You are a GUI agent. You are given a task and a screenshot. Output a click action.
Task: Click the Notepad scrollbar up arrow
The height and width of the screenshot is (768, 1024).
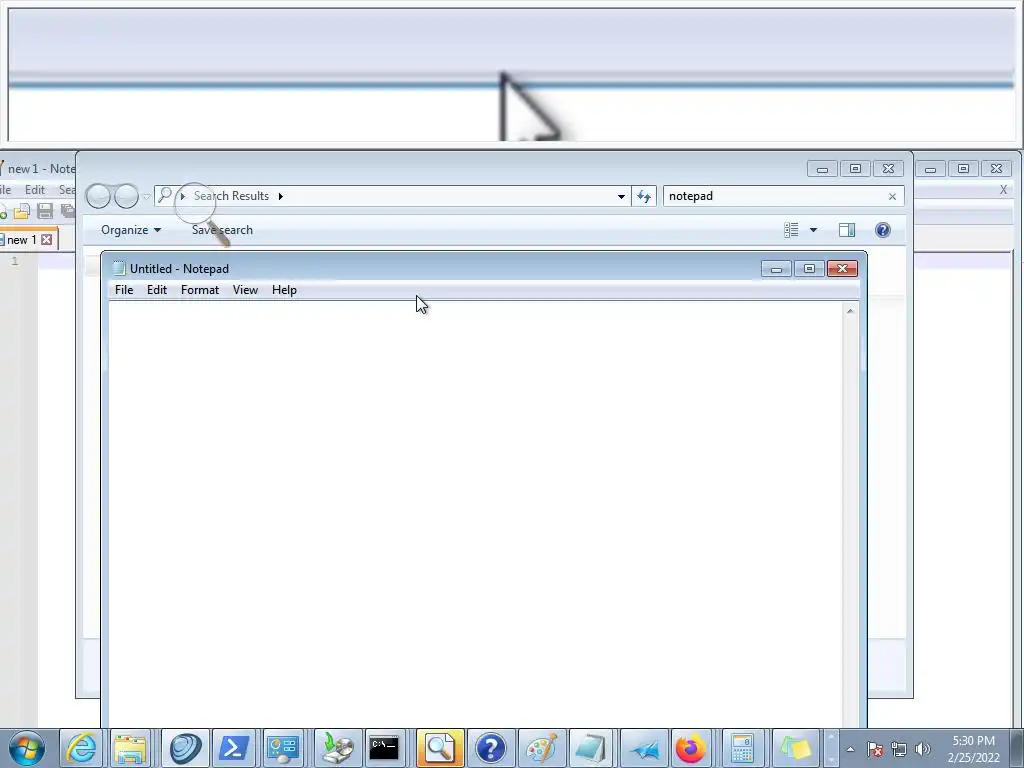(850, 311)
